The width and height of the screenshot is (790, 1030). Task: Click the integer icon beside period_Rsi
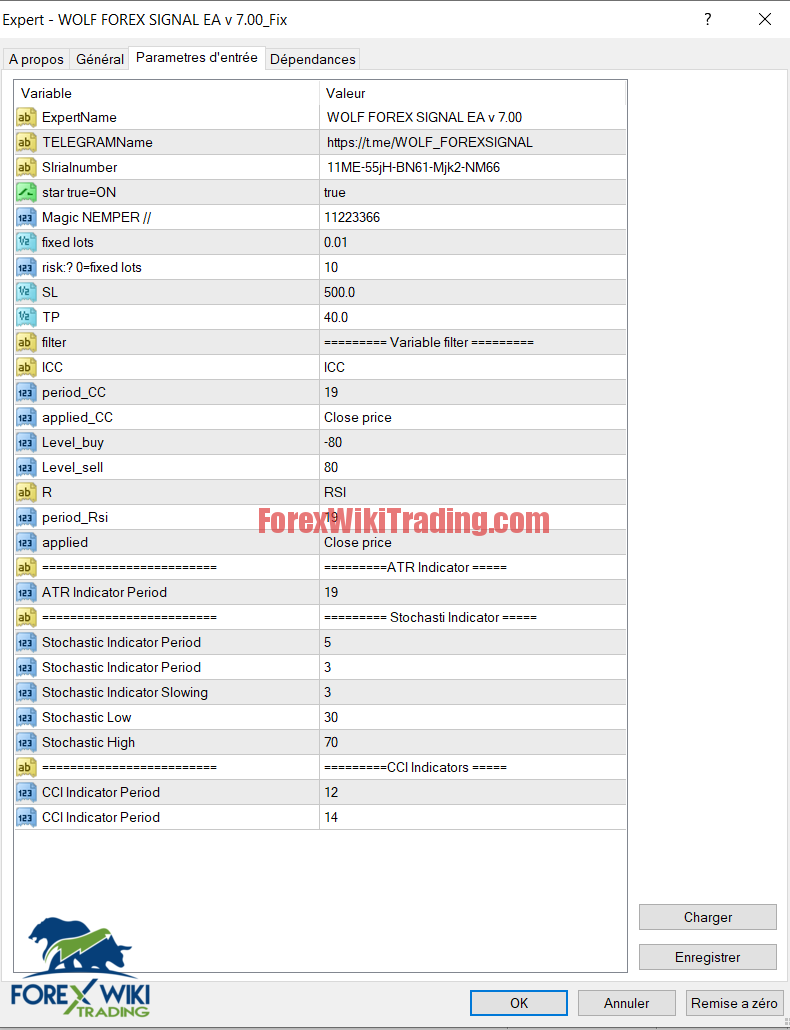(26, 518)
